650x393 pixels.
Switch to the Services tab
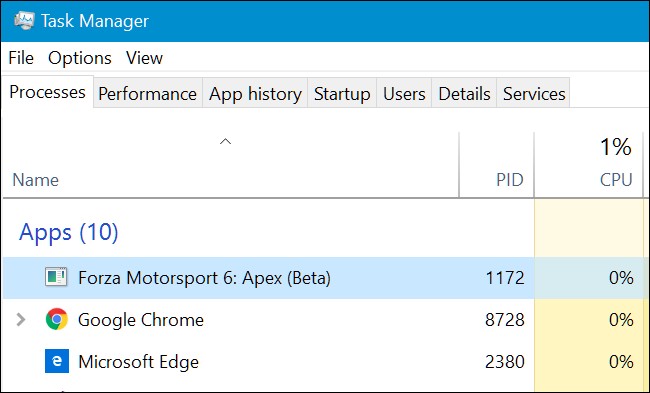pyautogui.click(x=534, y=94)
